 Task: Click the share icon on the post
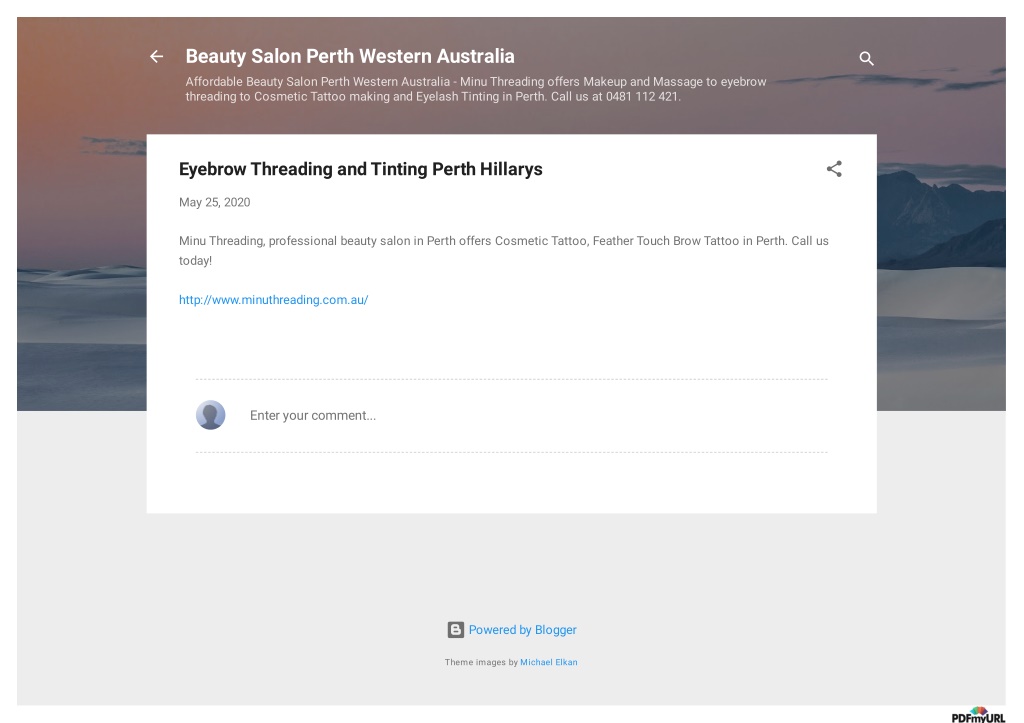(x=834, y=169)
